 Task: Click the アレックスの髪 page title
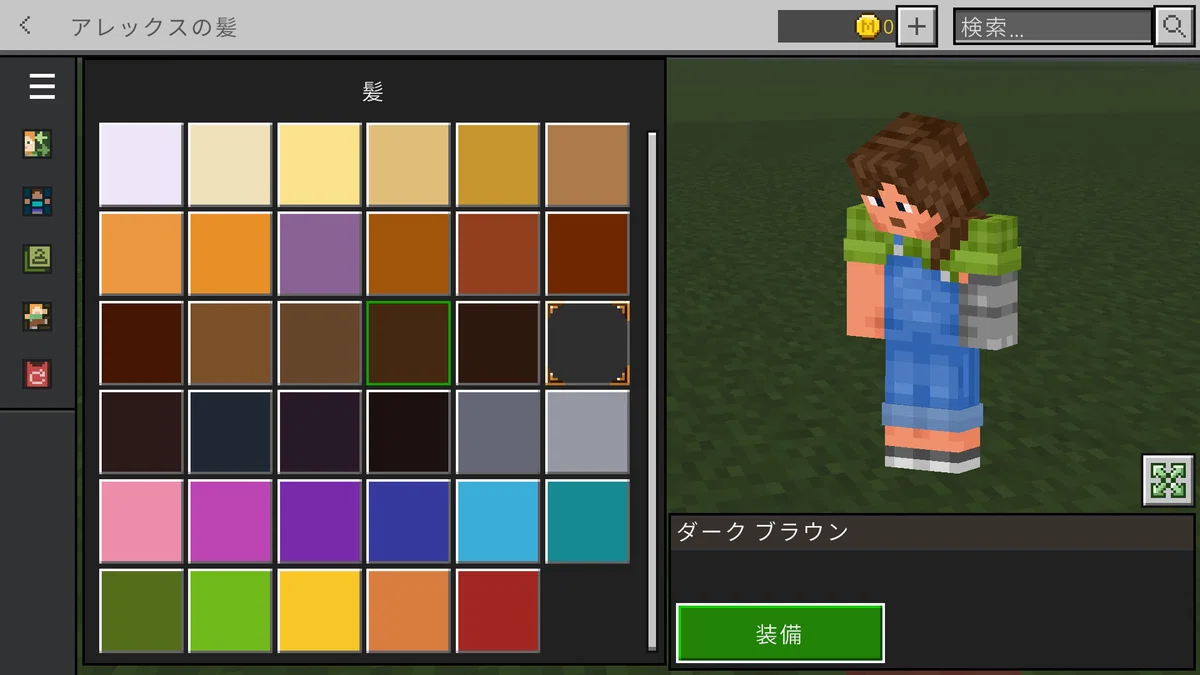click(x=154, y=27)
